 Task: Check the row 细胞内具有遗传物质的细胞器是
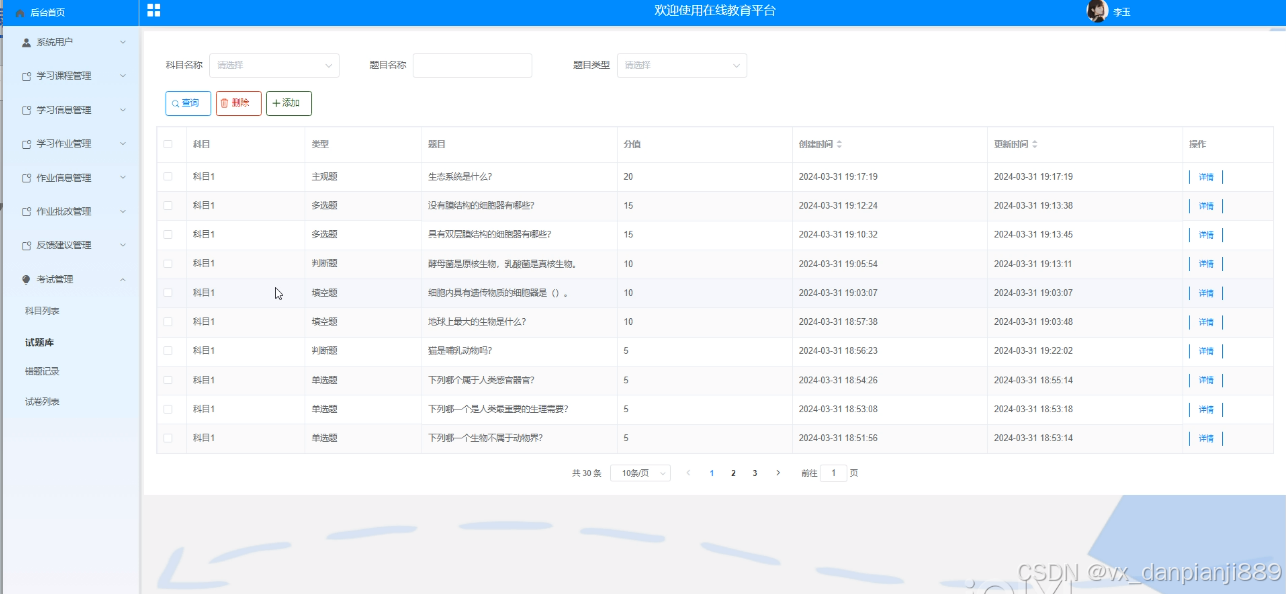(168, 293)
